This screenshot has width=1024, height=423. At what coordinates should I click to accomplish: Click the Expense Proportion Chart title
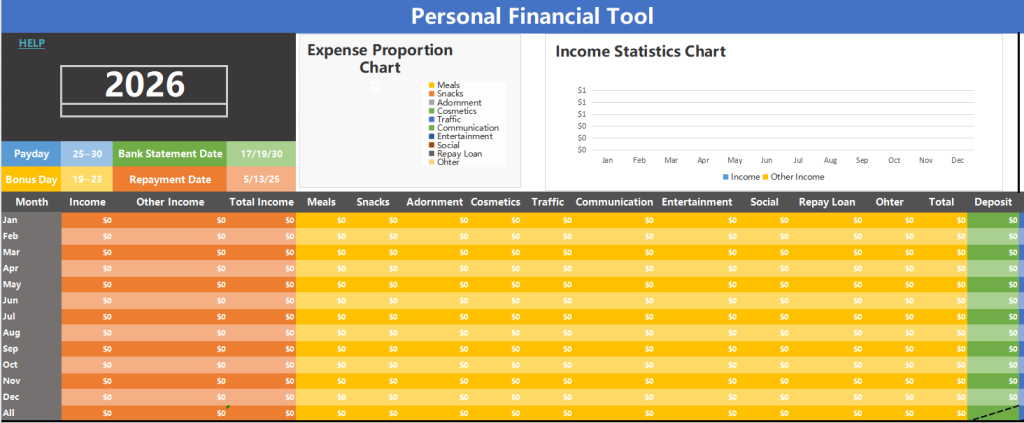(x=380, y=58)
